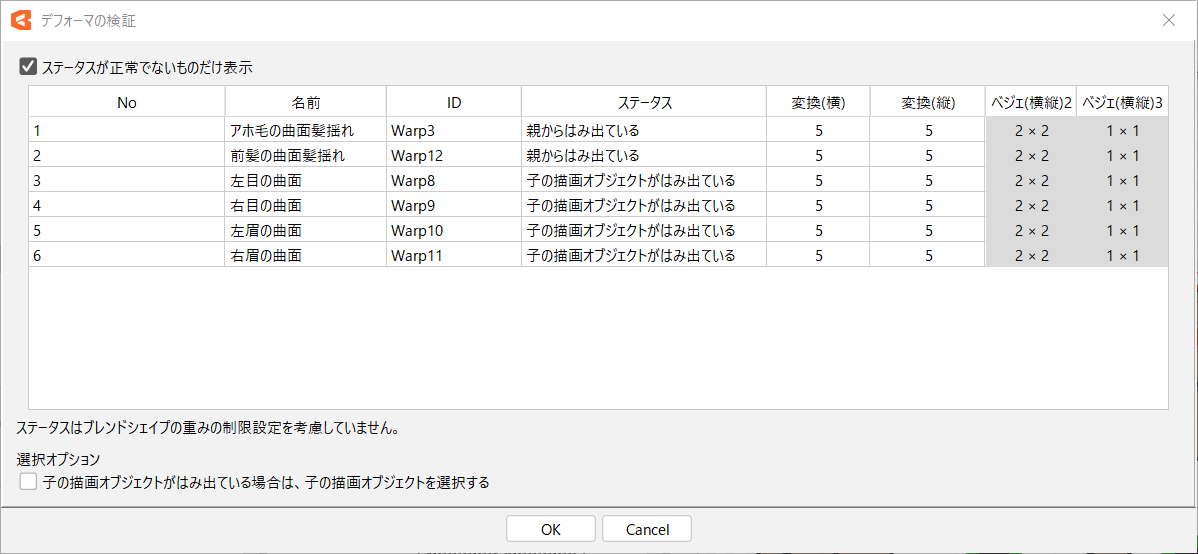Select the 前髪の曲面髪揺れ row
The width and height of the screenshot is (1198, 554).
coord(288,155)
